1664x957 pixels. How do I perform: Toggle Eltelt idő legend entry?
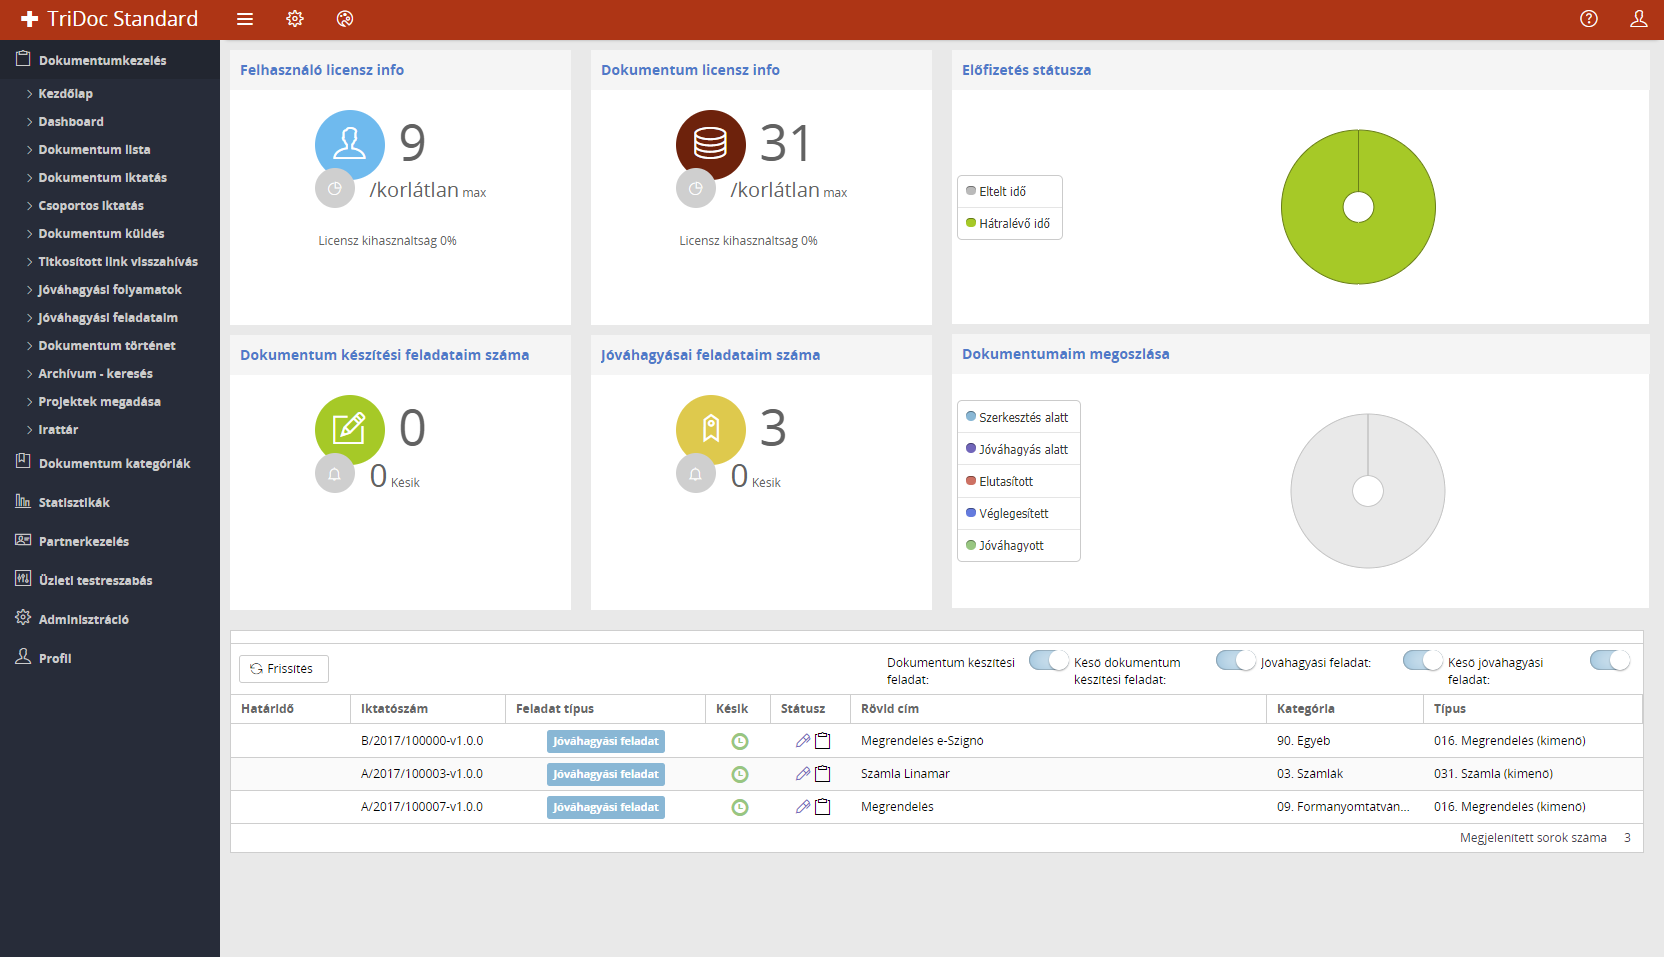1009,191
